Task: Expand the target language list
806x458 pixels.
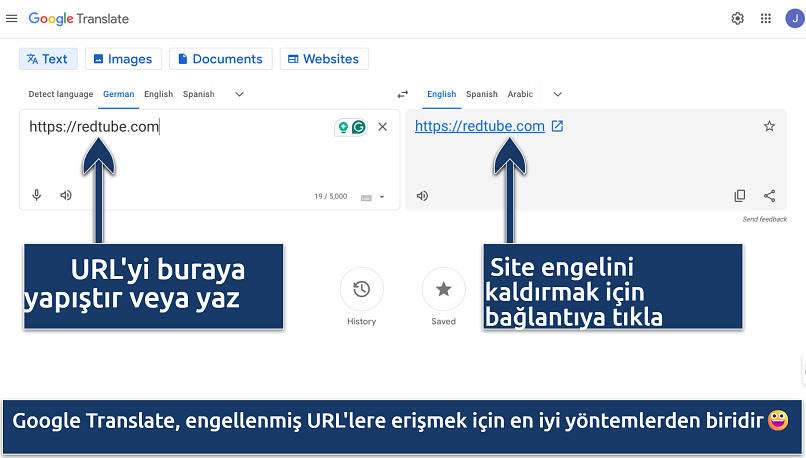Action: click(557, 94)
